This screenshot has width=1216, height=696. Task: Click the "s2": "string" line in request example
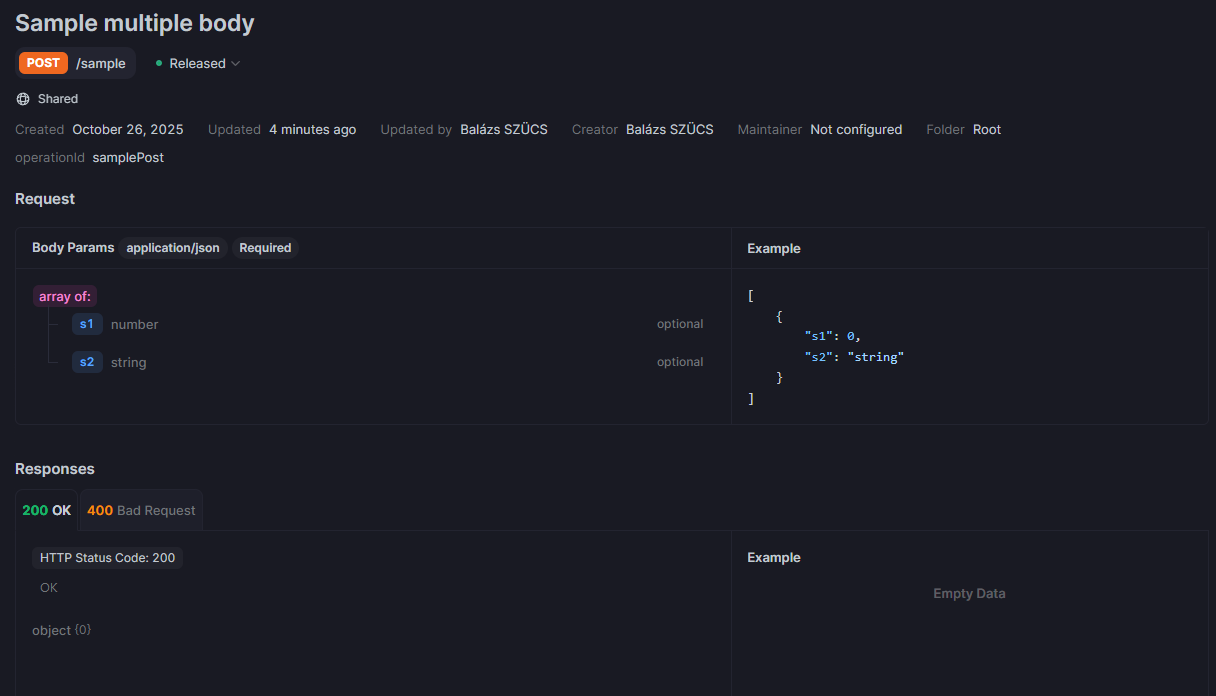tap(853, 357)
